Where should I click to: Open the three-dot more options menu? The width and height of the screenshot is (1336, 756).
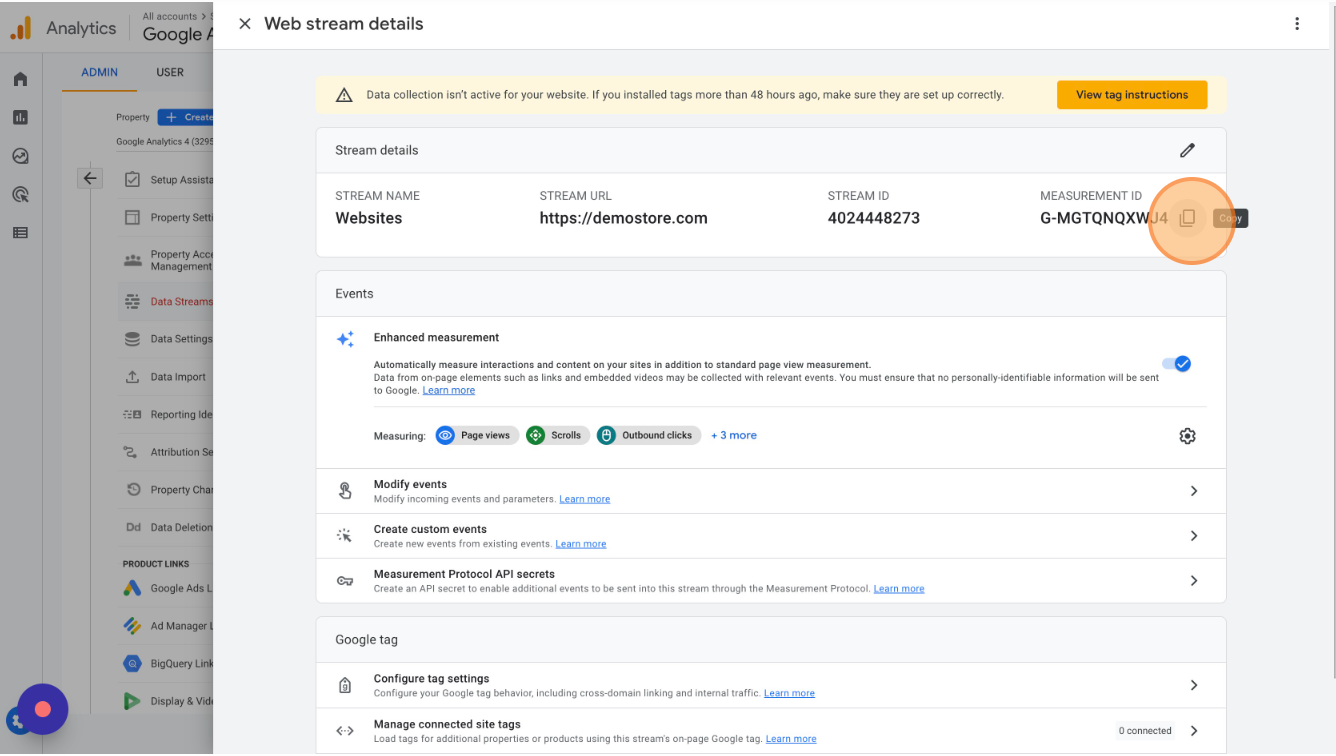1297,24
